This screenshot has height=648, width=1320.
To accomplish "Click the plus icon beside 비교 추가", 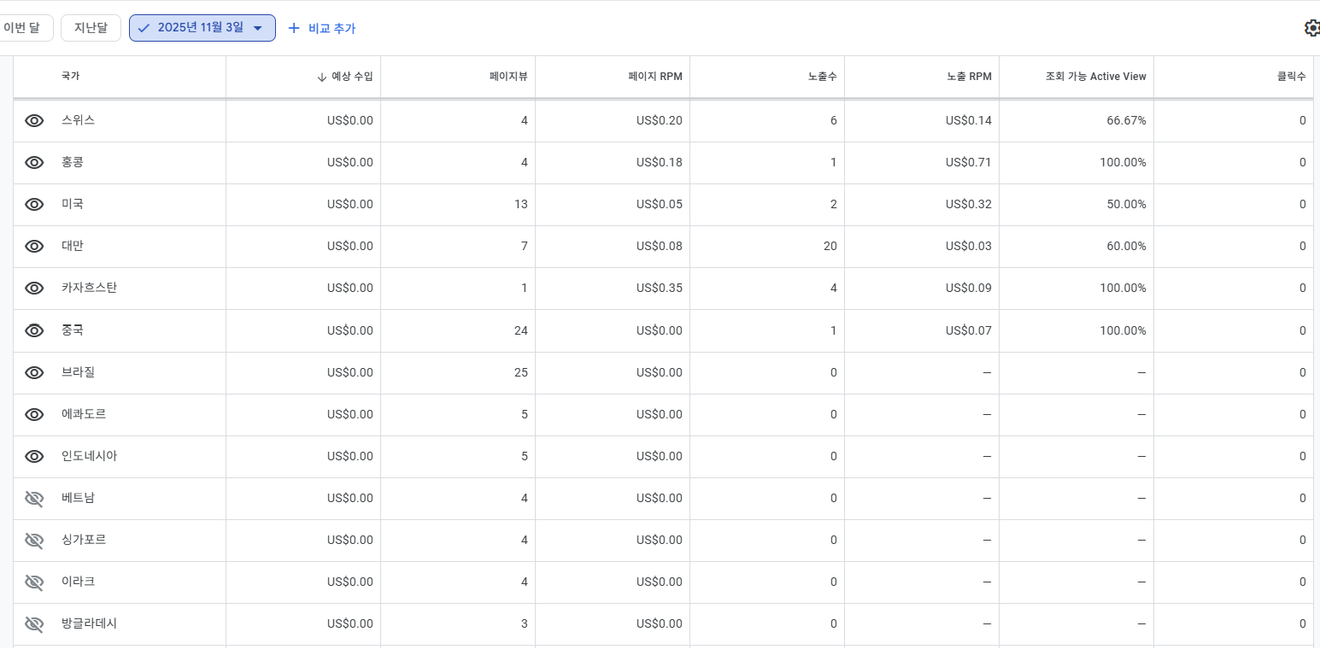I will (x=294, y=28).
